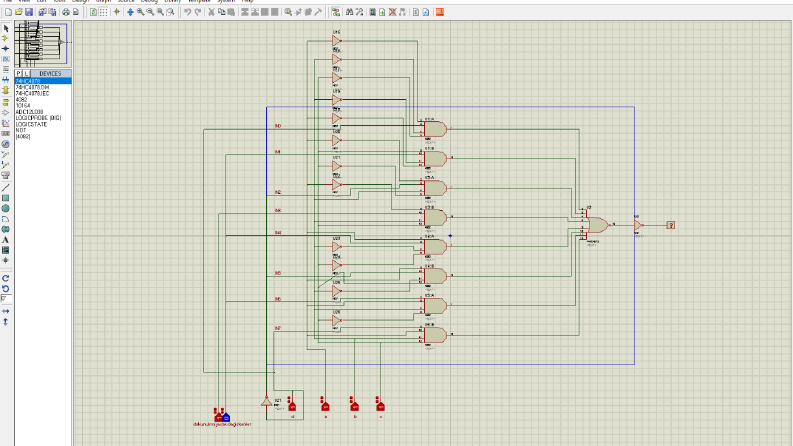793x446 pixels.
Task: Choose the Selection mode arrow
Action: 6,29
